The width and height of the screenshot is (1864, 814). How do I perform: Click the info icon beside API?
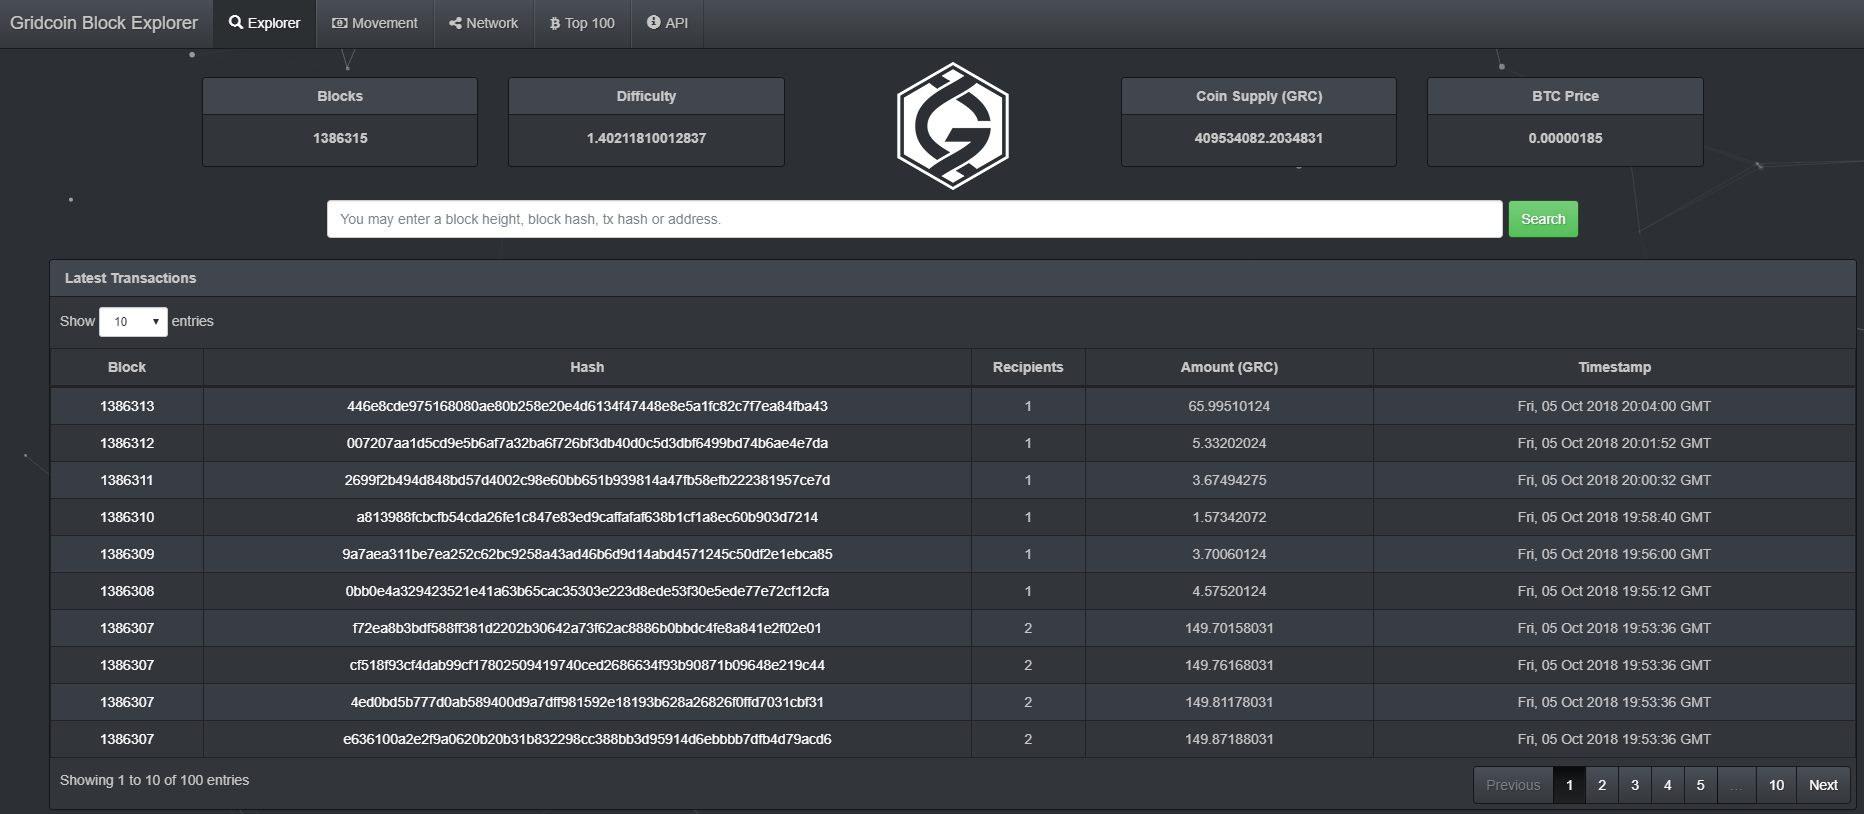coord(654,22)
